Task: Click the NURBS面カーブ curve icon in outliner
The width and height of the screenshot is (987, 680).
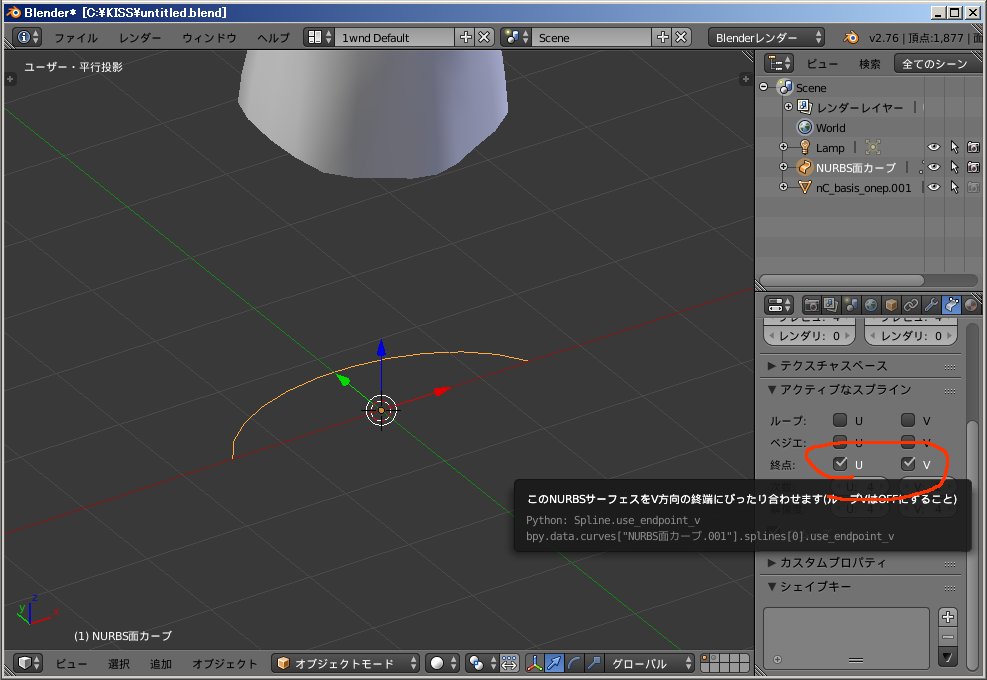Action: pos(804,167)
